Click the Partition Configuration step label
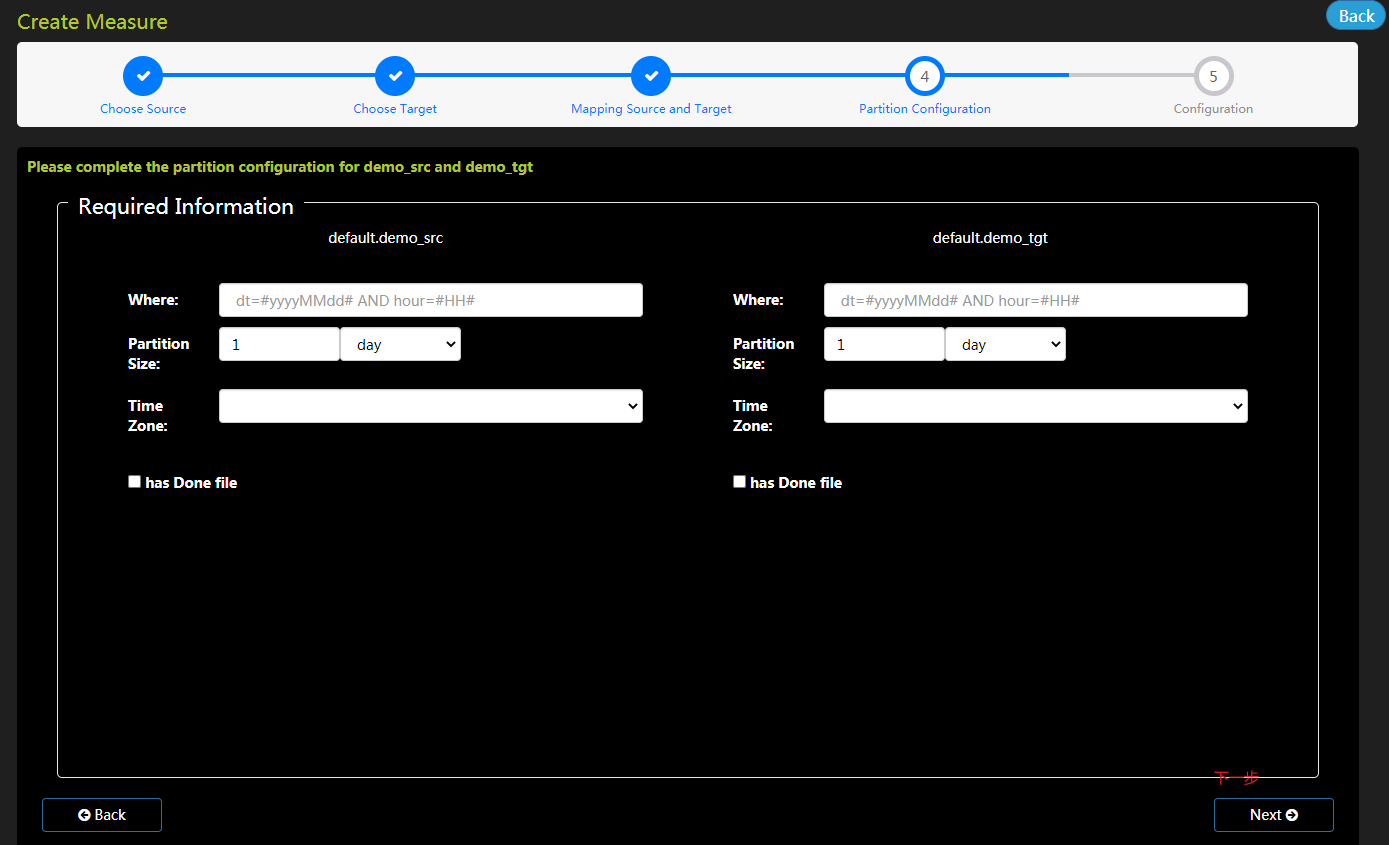 (925, 109)
